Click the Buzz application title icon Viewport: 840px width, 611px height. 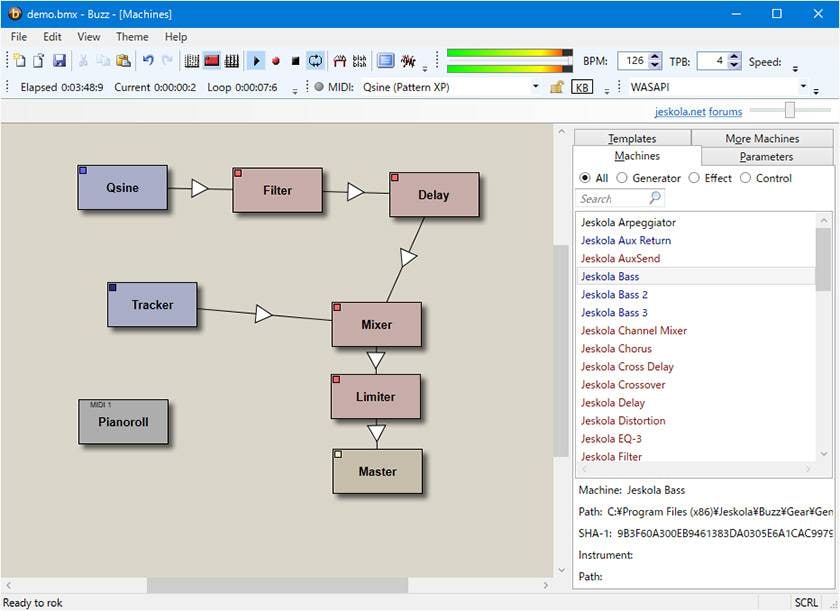(x=14, y=14)
